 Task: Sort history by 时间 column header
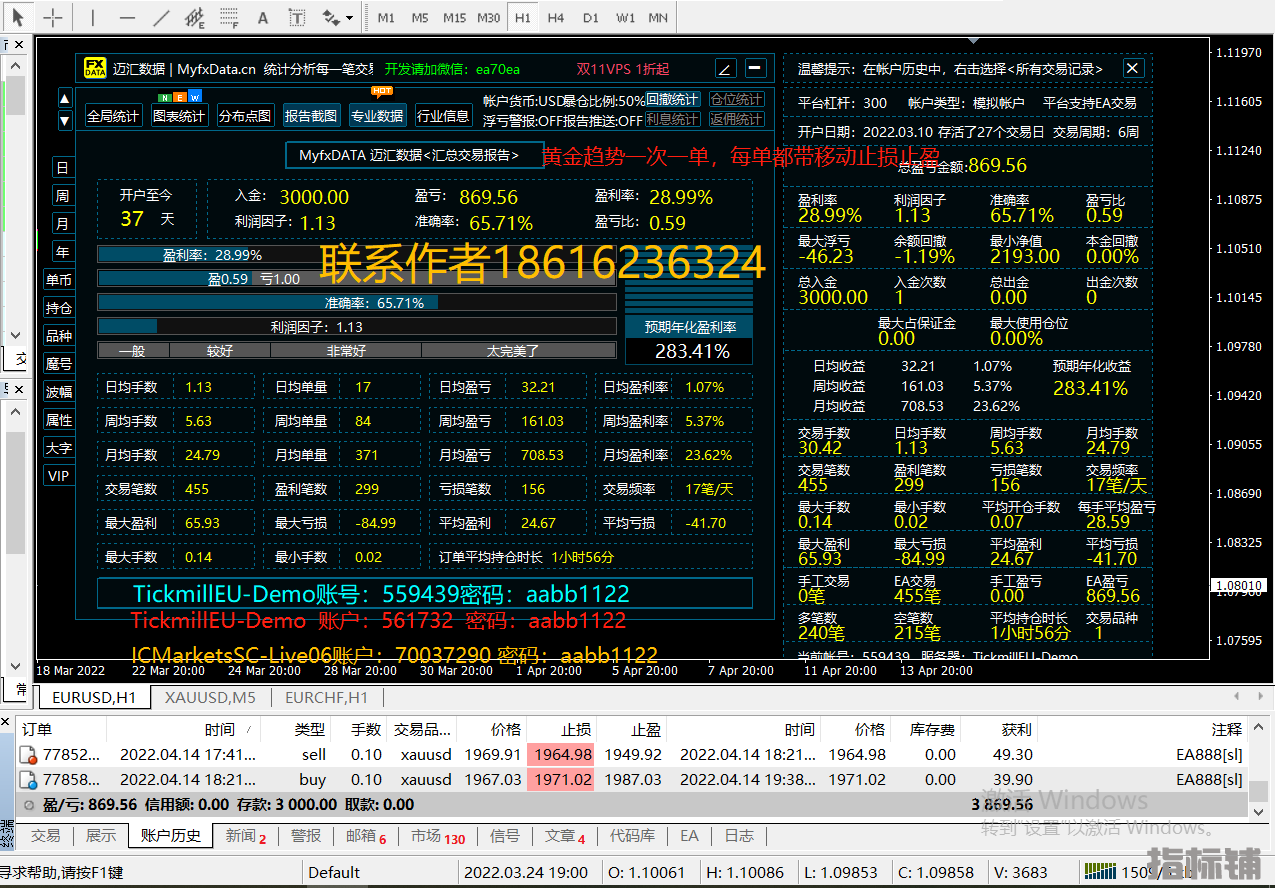pyautogui.click(x=220, y=730)
